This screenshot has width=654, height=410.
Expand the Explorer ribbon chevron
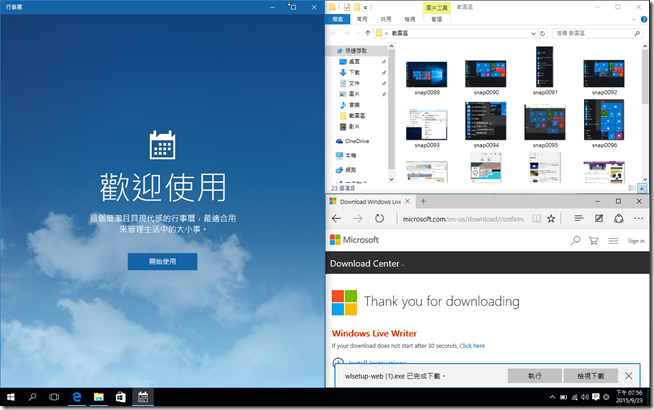[634, 19]
